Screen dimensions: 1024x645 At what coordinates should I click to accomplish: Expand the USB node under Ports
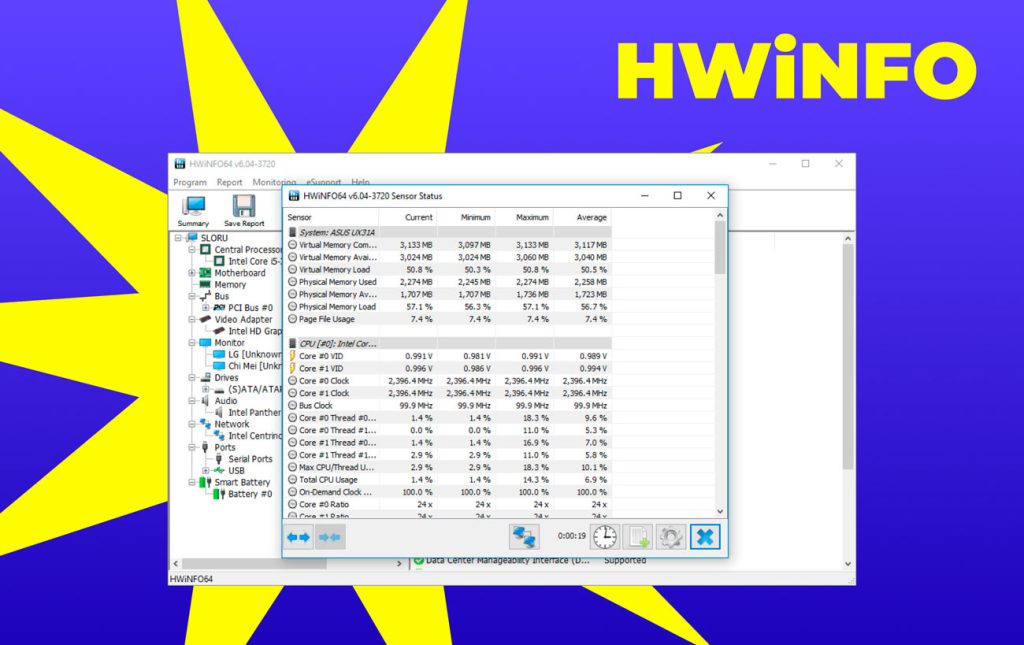206,471
